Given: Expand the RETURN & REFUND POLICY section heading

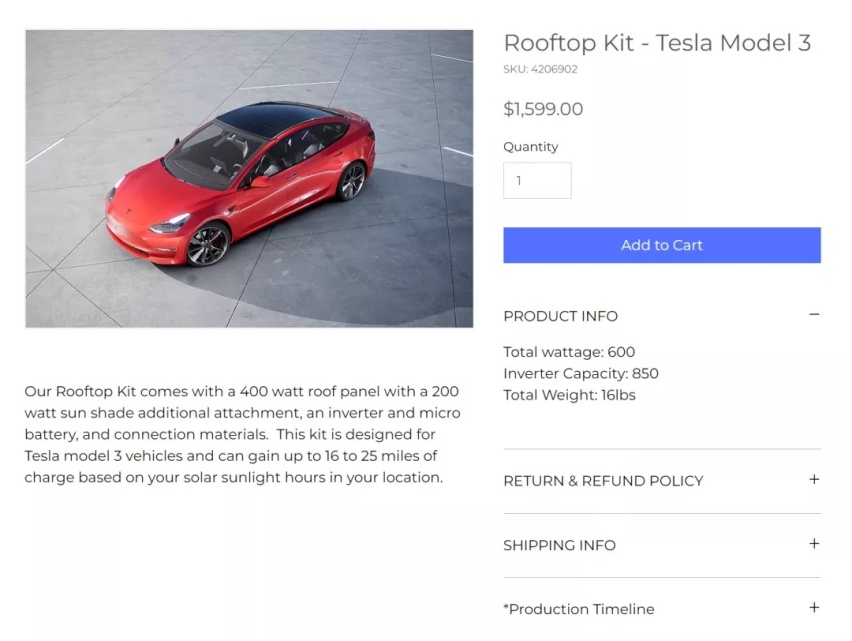Looking at the screenshot, I should coord(603,481).
